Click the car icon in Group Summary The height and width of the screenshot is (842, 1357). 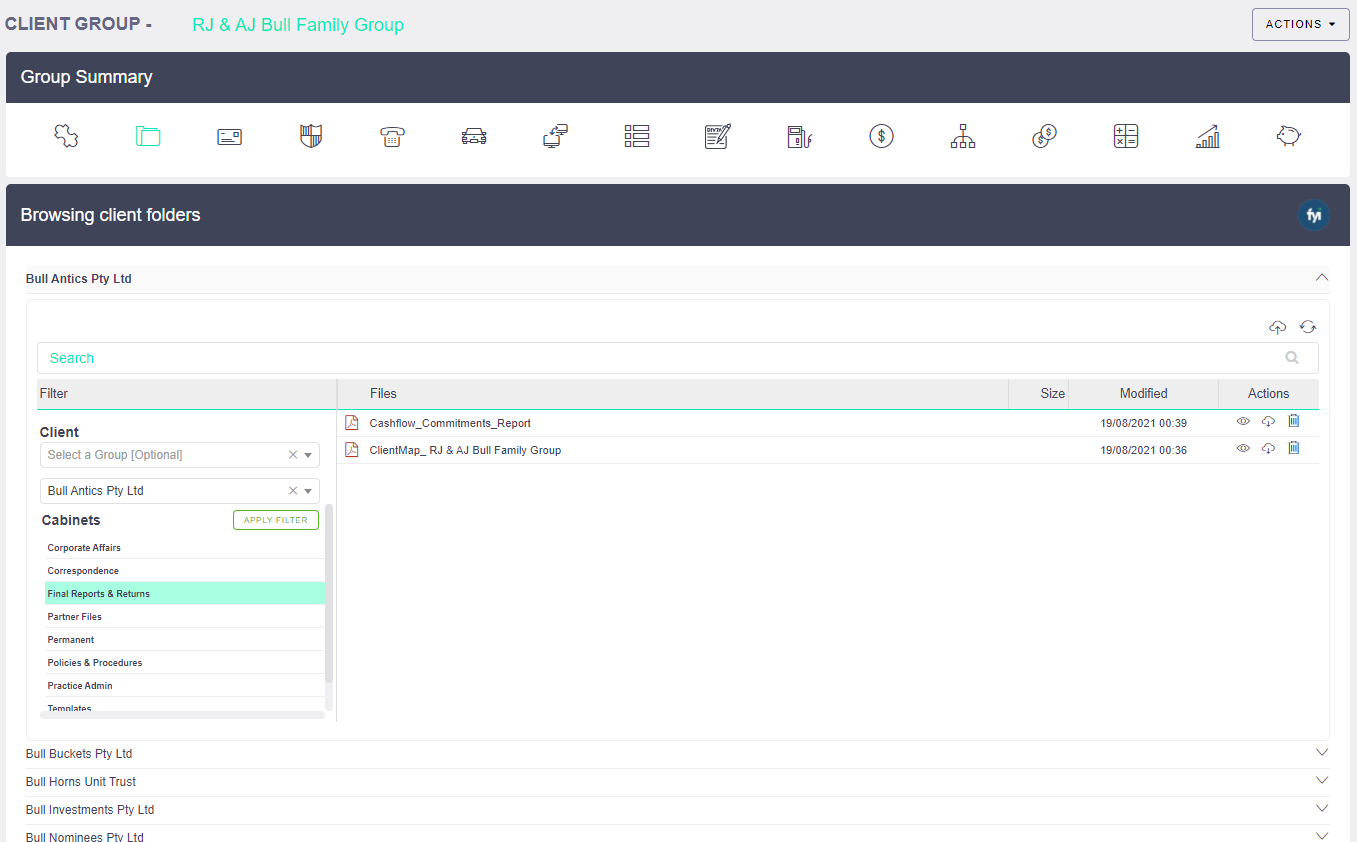coord(474,137)
